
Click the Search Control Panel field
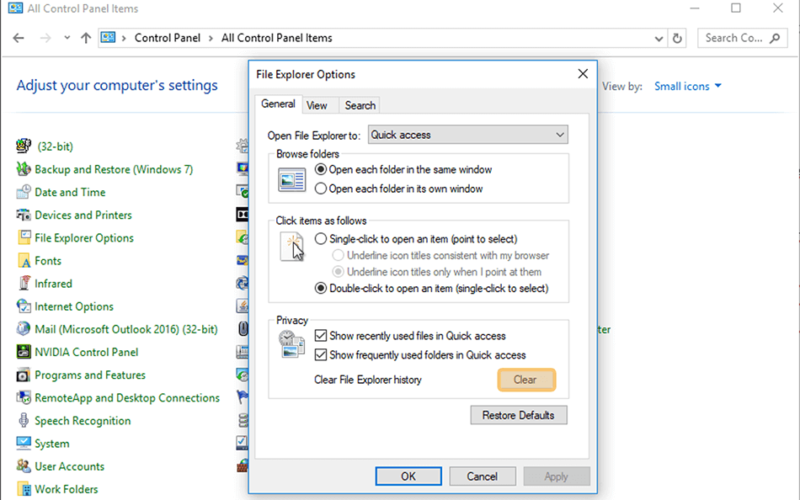tap(742, 38)
